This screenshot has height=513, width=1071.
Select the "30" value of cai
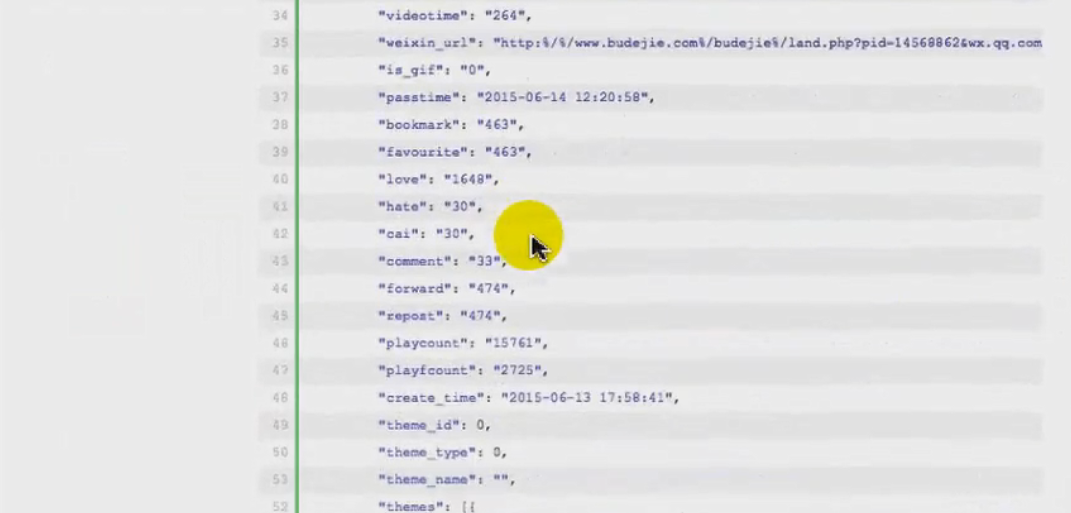click(451, 234)
